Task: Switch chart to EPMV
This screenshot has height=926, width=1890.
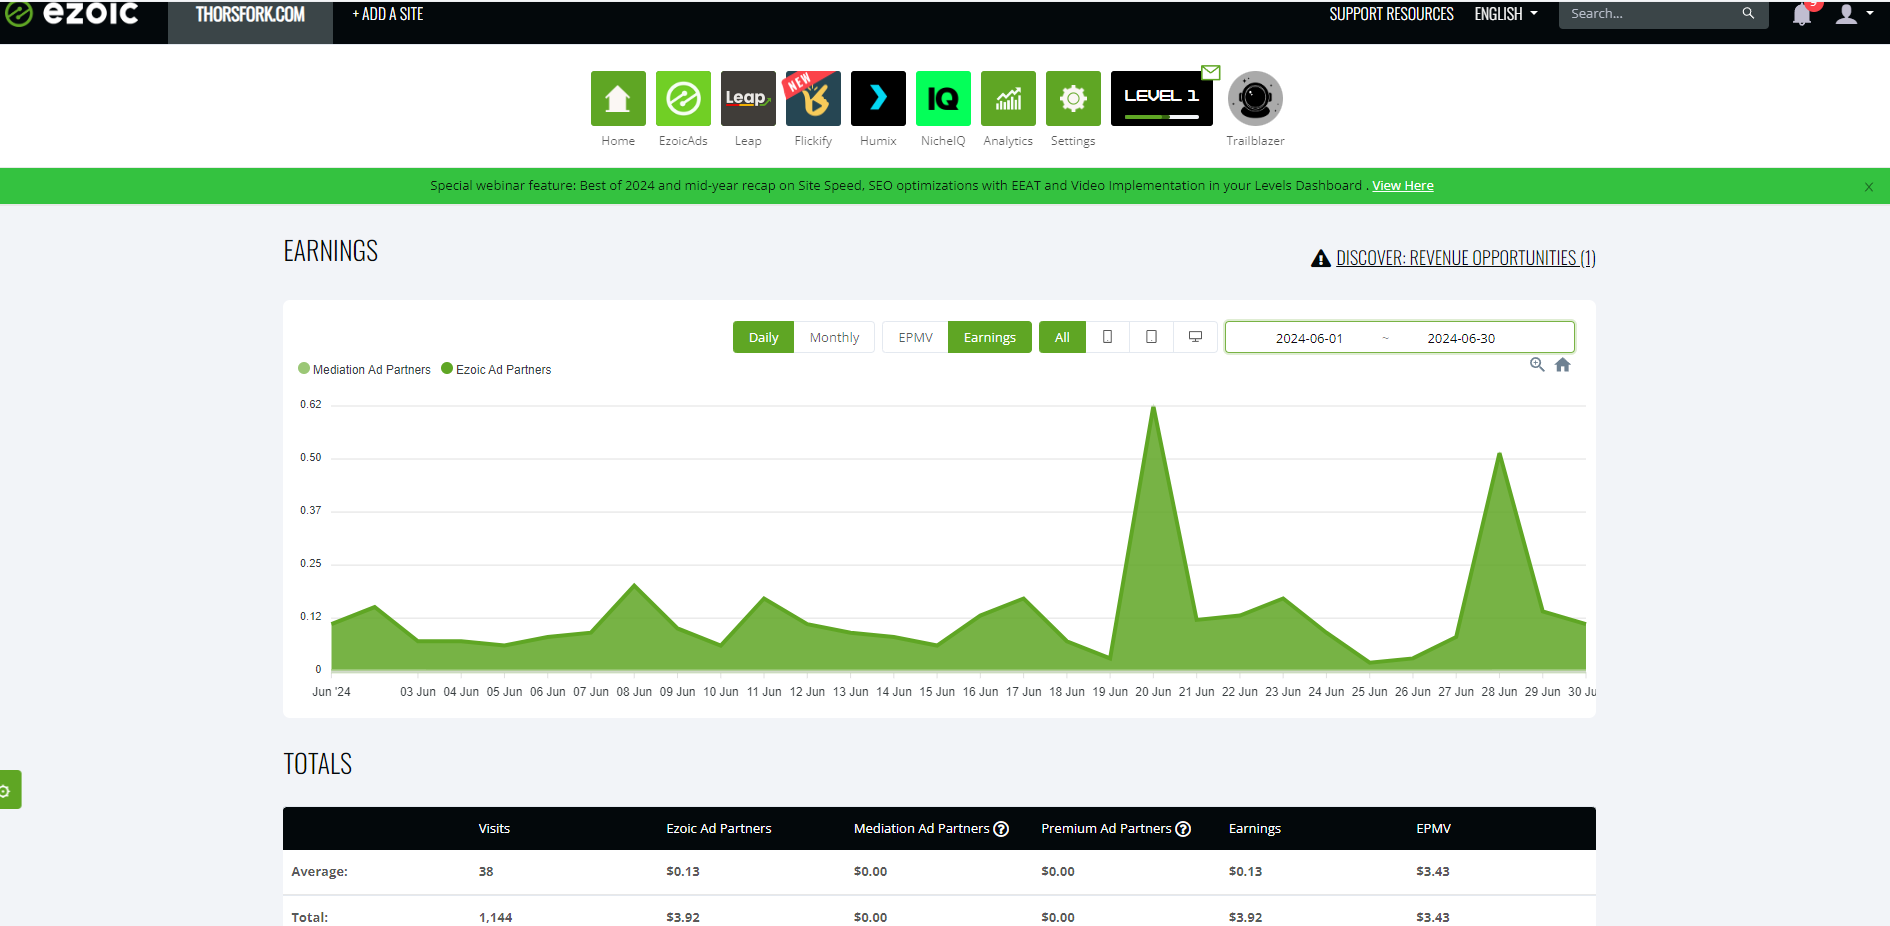Action: click(915, 337)
